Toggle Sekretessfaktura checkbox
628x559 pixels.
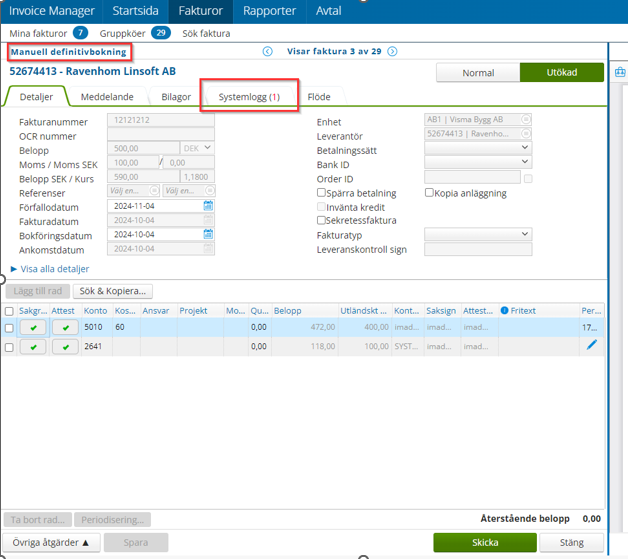pos(321,220)
